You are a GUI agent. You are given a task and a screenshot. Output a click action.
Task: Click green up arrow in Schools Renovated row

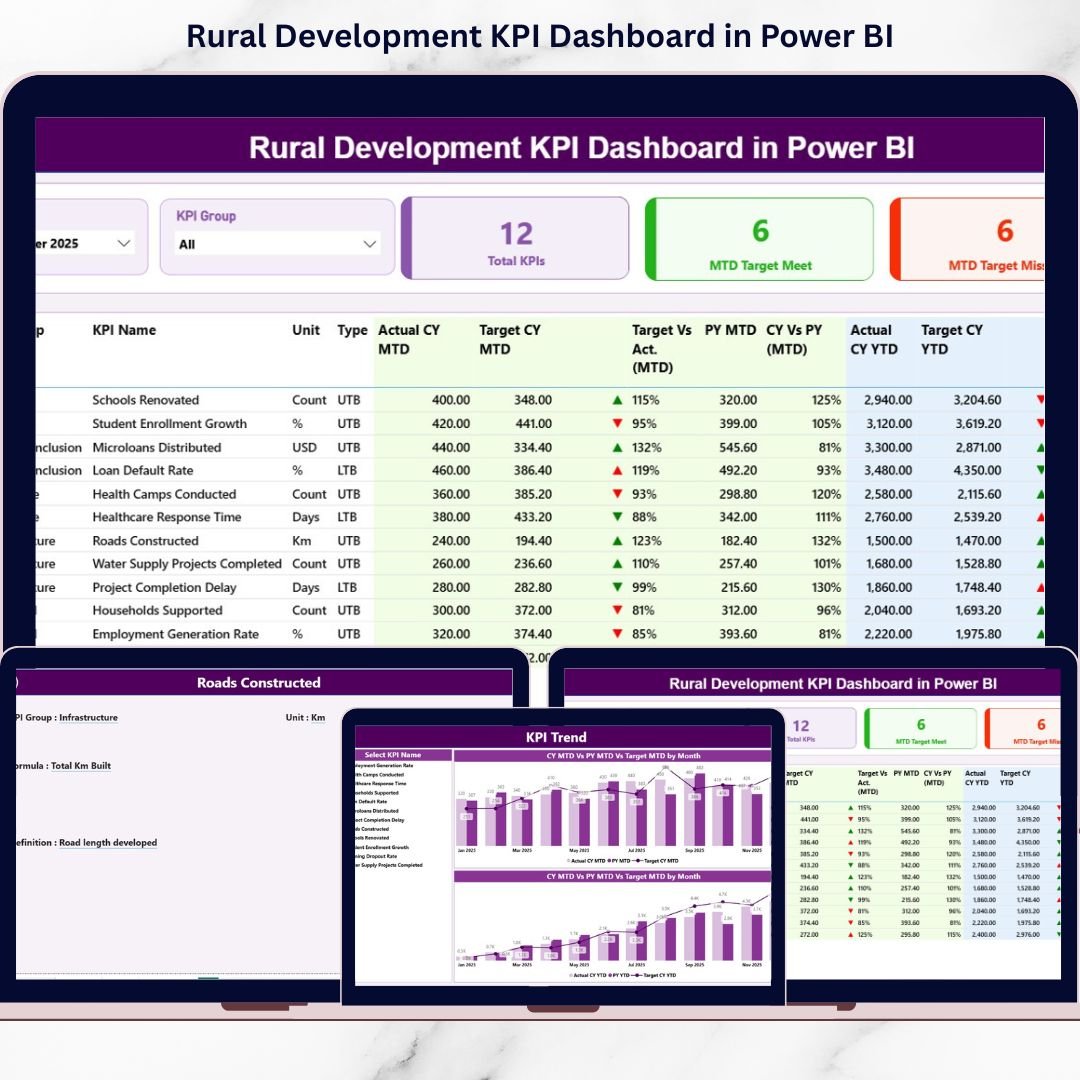point(617,400)
